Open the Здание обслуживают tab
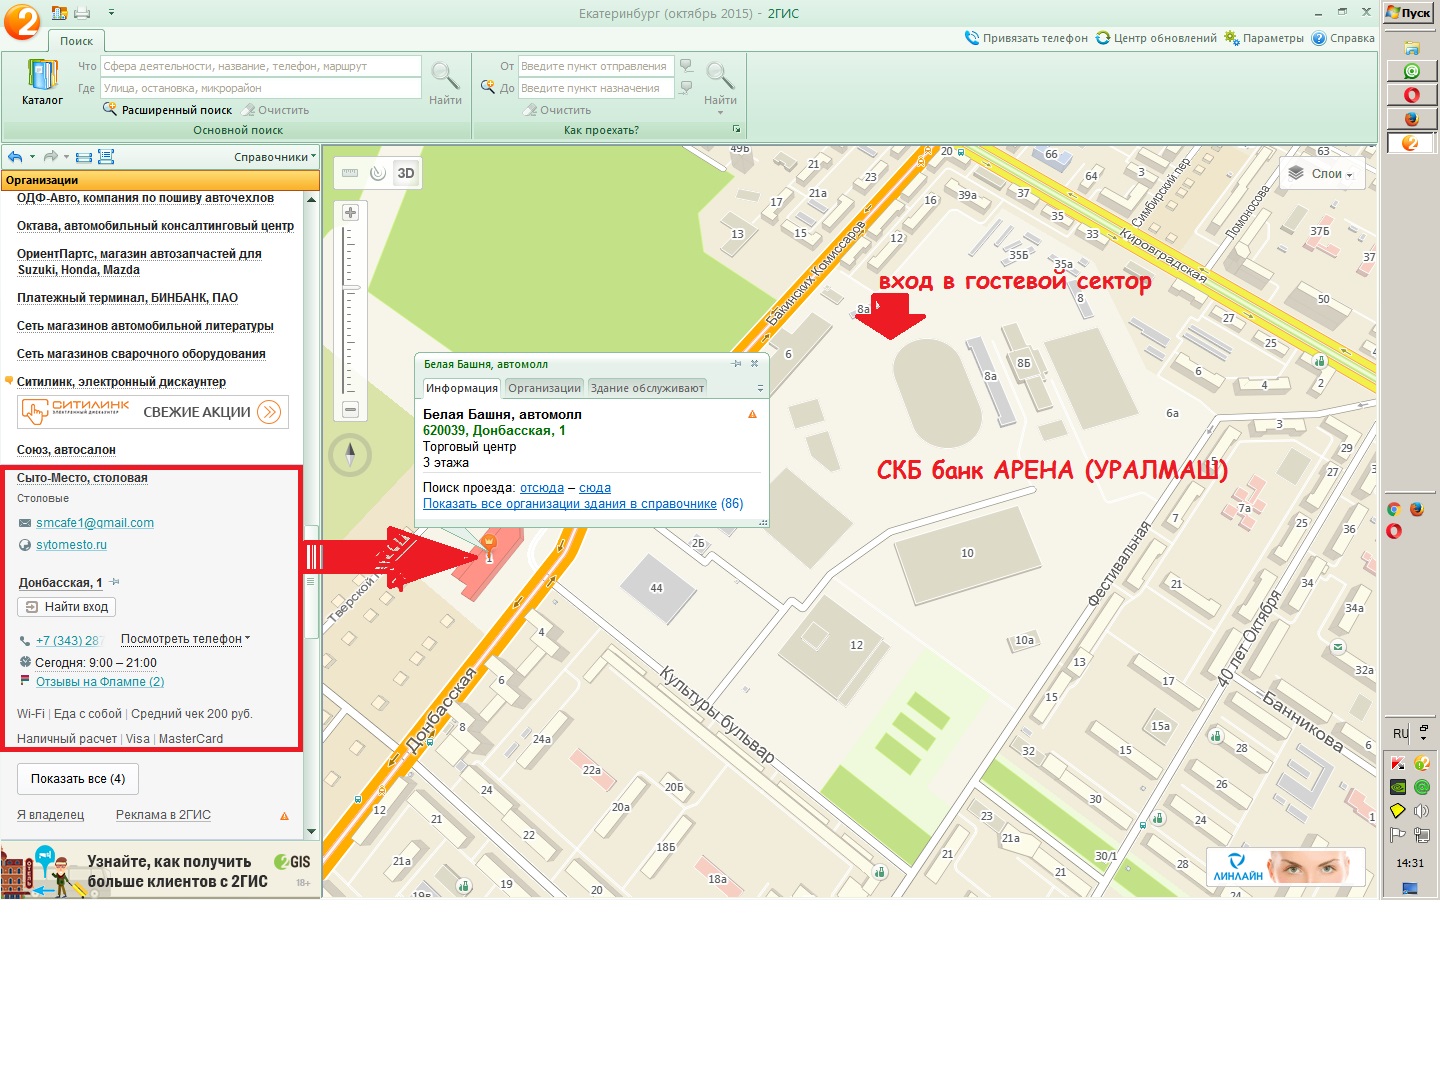 click(x=647, y=388)
